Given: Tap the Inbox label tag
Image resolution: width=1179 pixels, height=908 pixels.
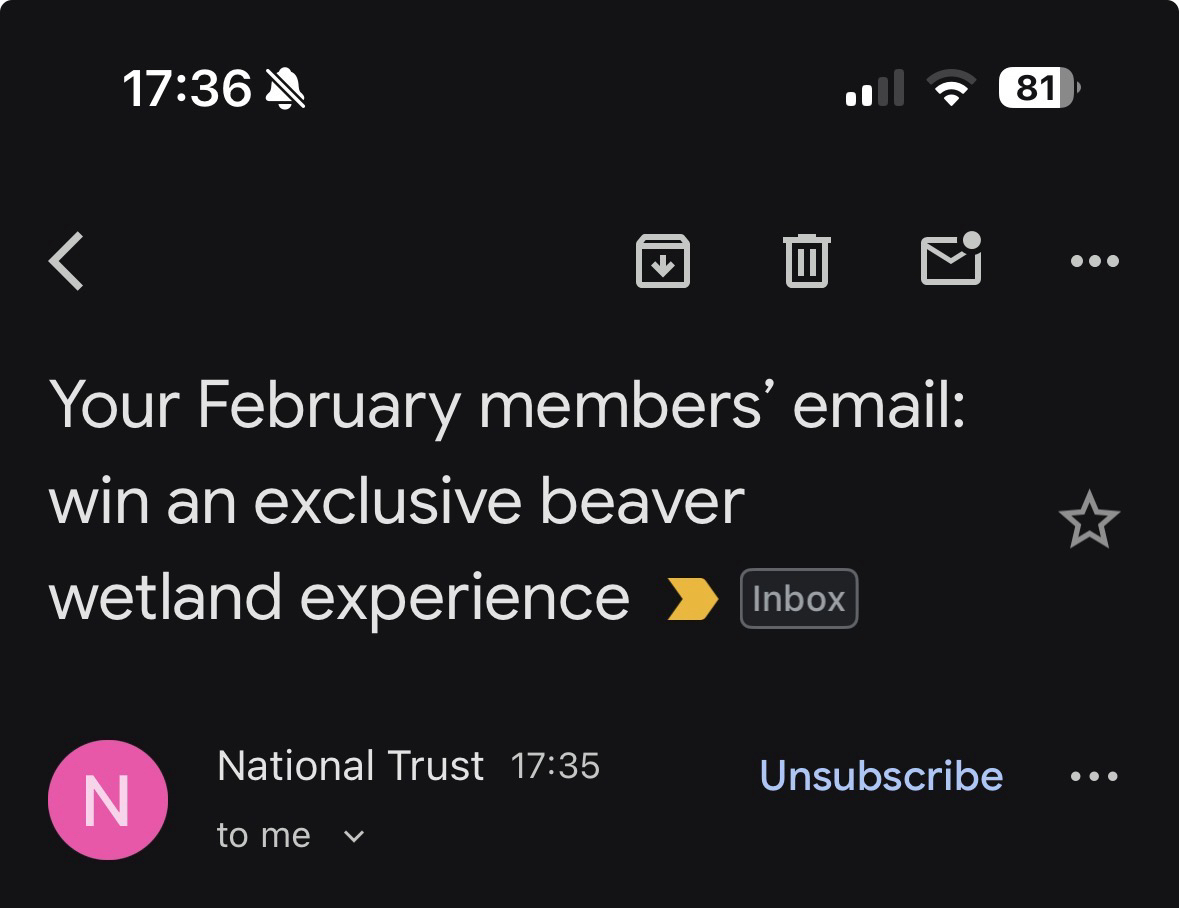Looking at the screenshot, I should pos(798,599).
